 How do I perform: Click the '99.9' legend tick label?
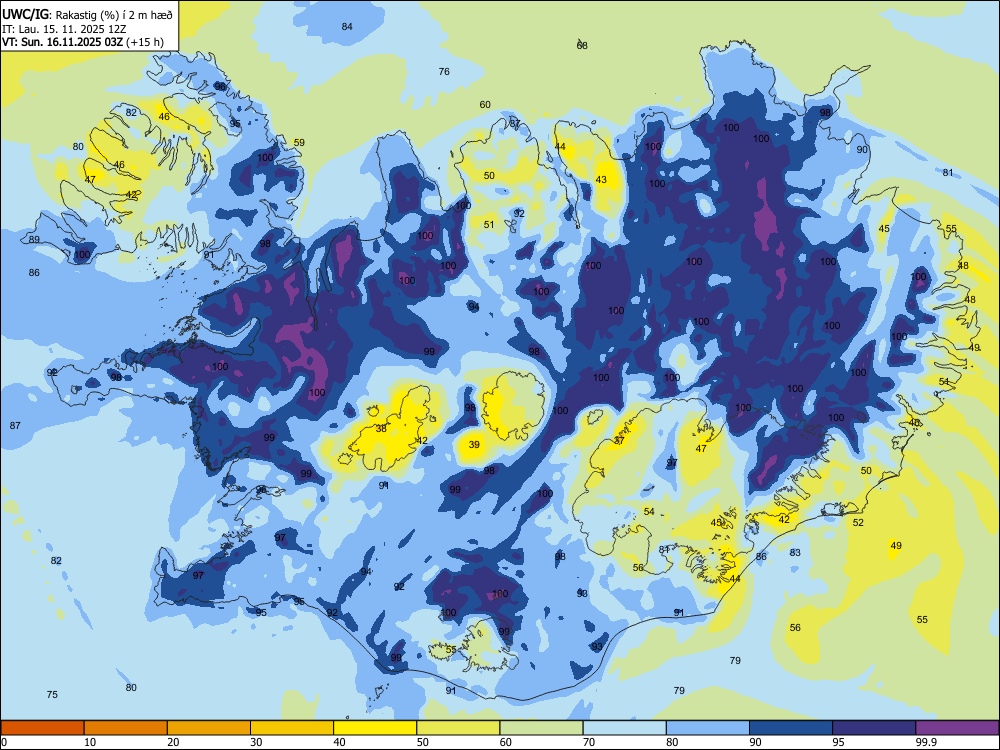click(925, 742)
